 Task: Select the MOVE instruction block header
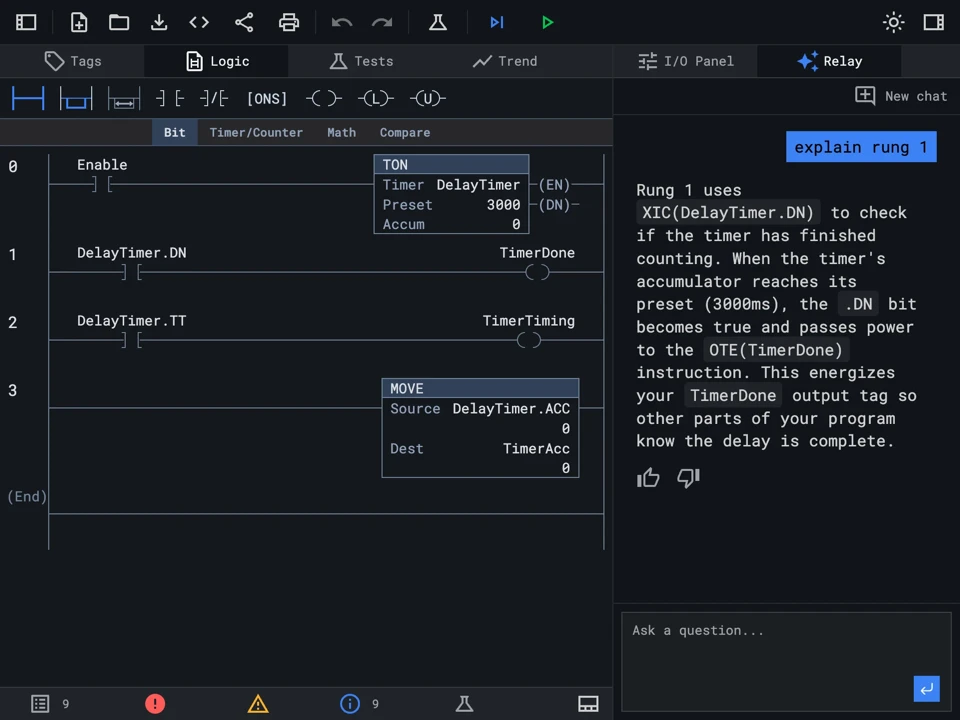point(480,389)
